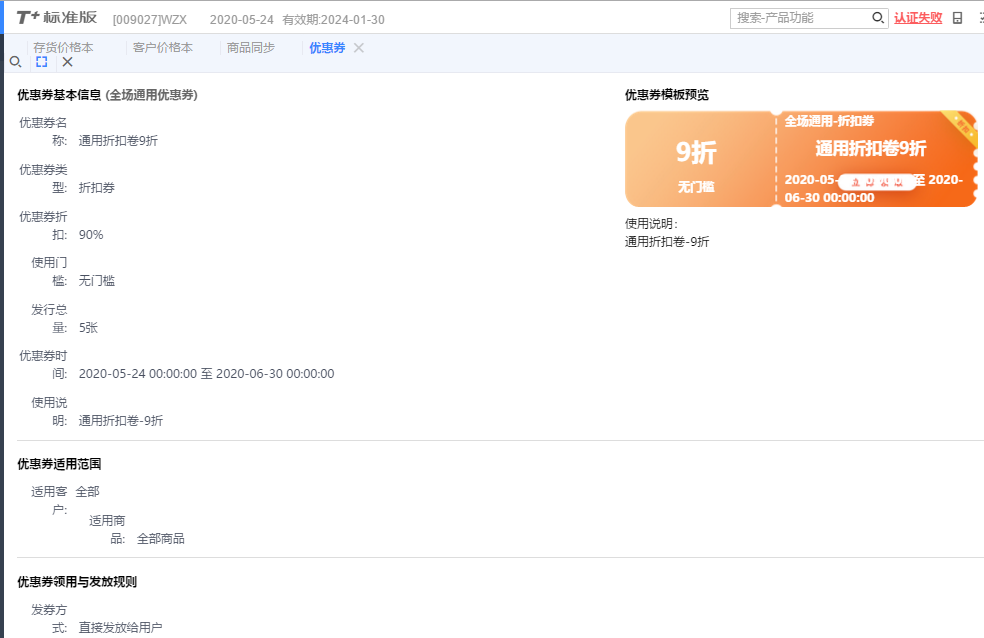Click the account code [009027]WZX
The width and height of the screenshot is (984, 638).
point(149,20)
